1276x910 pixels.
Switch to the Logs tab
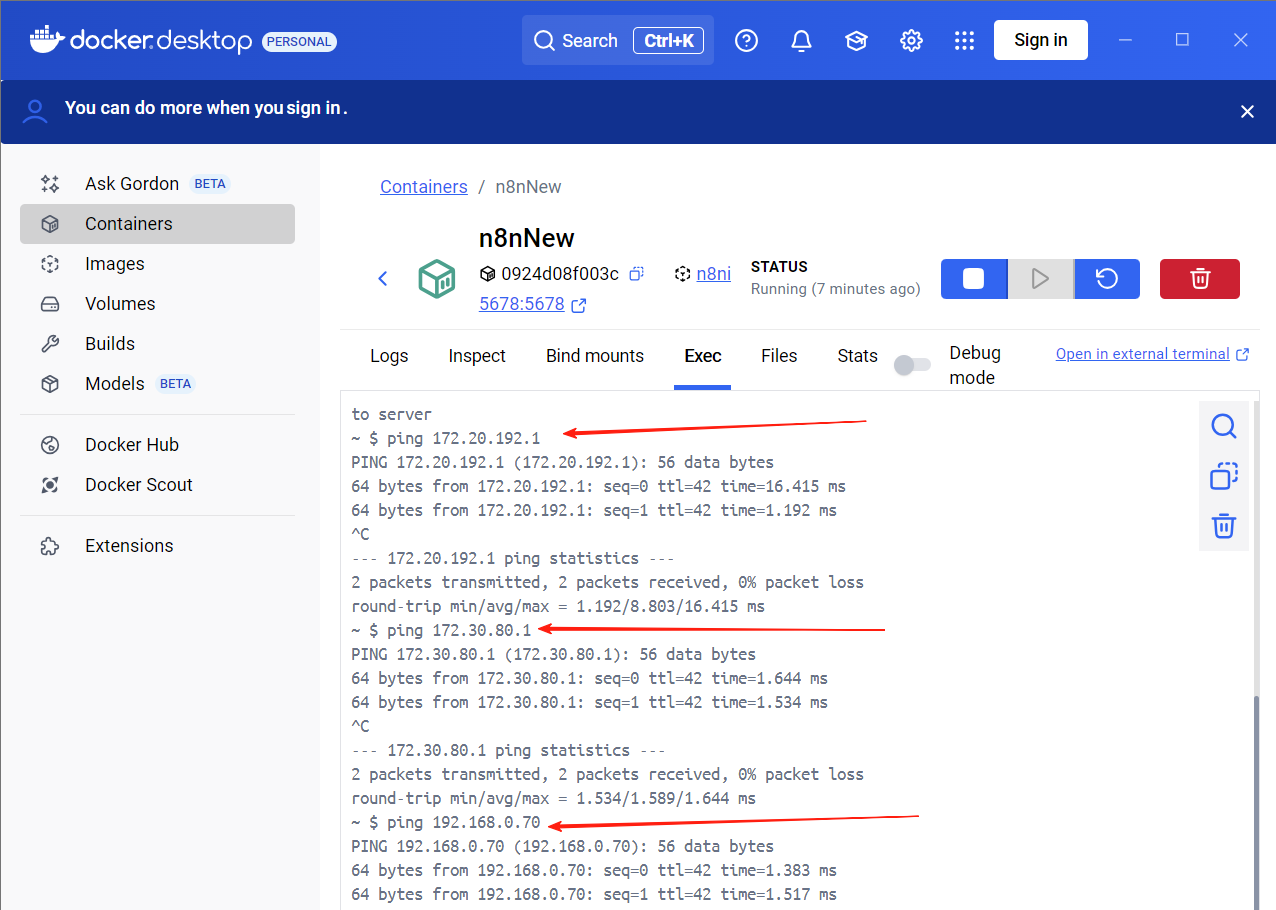(x=389, y=356)
